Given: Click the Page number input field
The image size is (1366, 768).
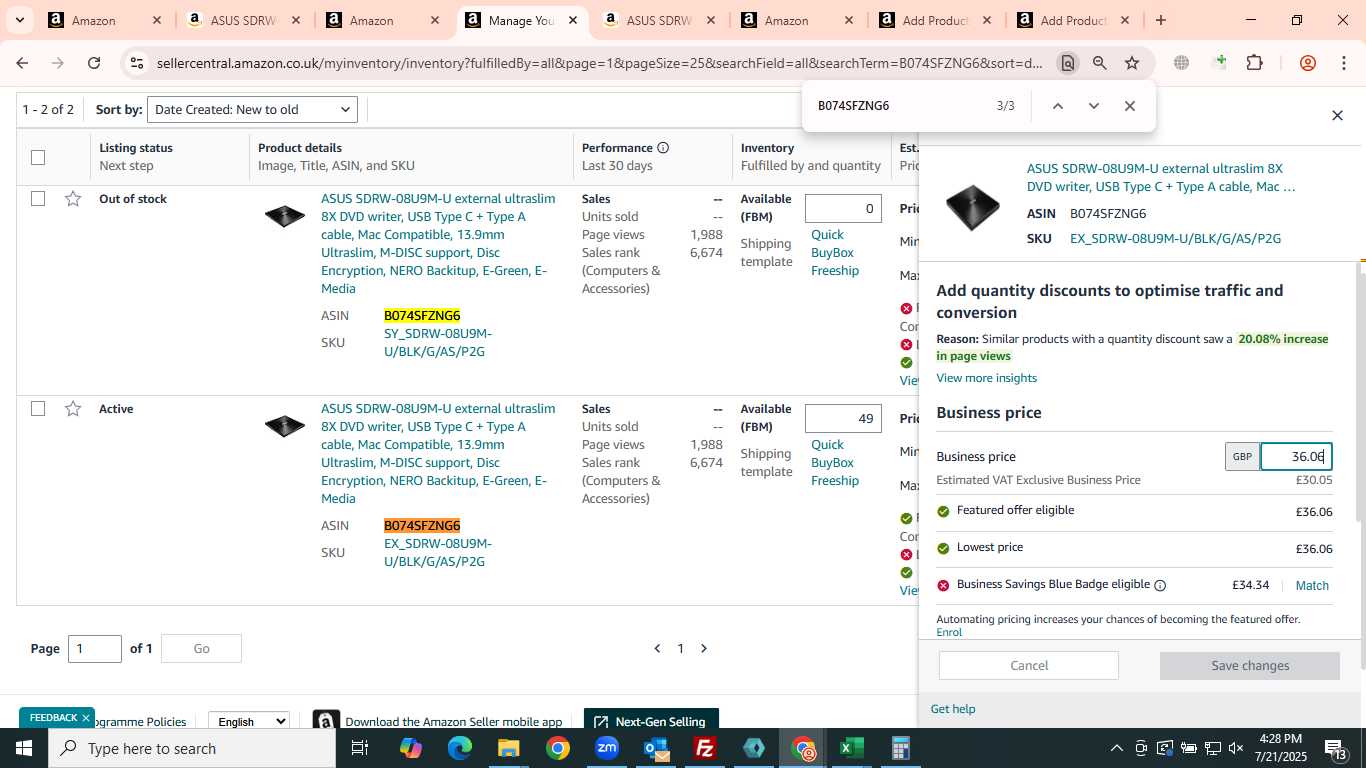Looking at the screenshot, I should 95,649.
